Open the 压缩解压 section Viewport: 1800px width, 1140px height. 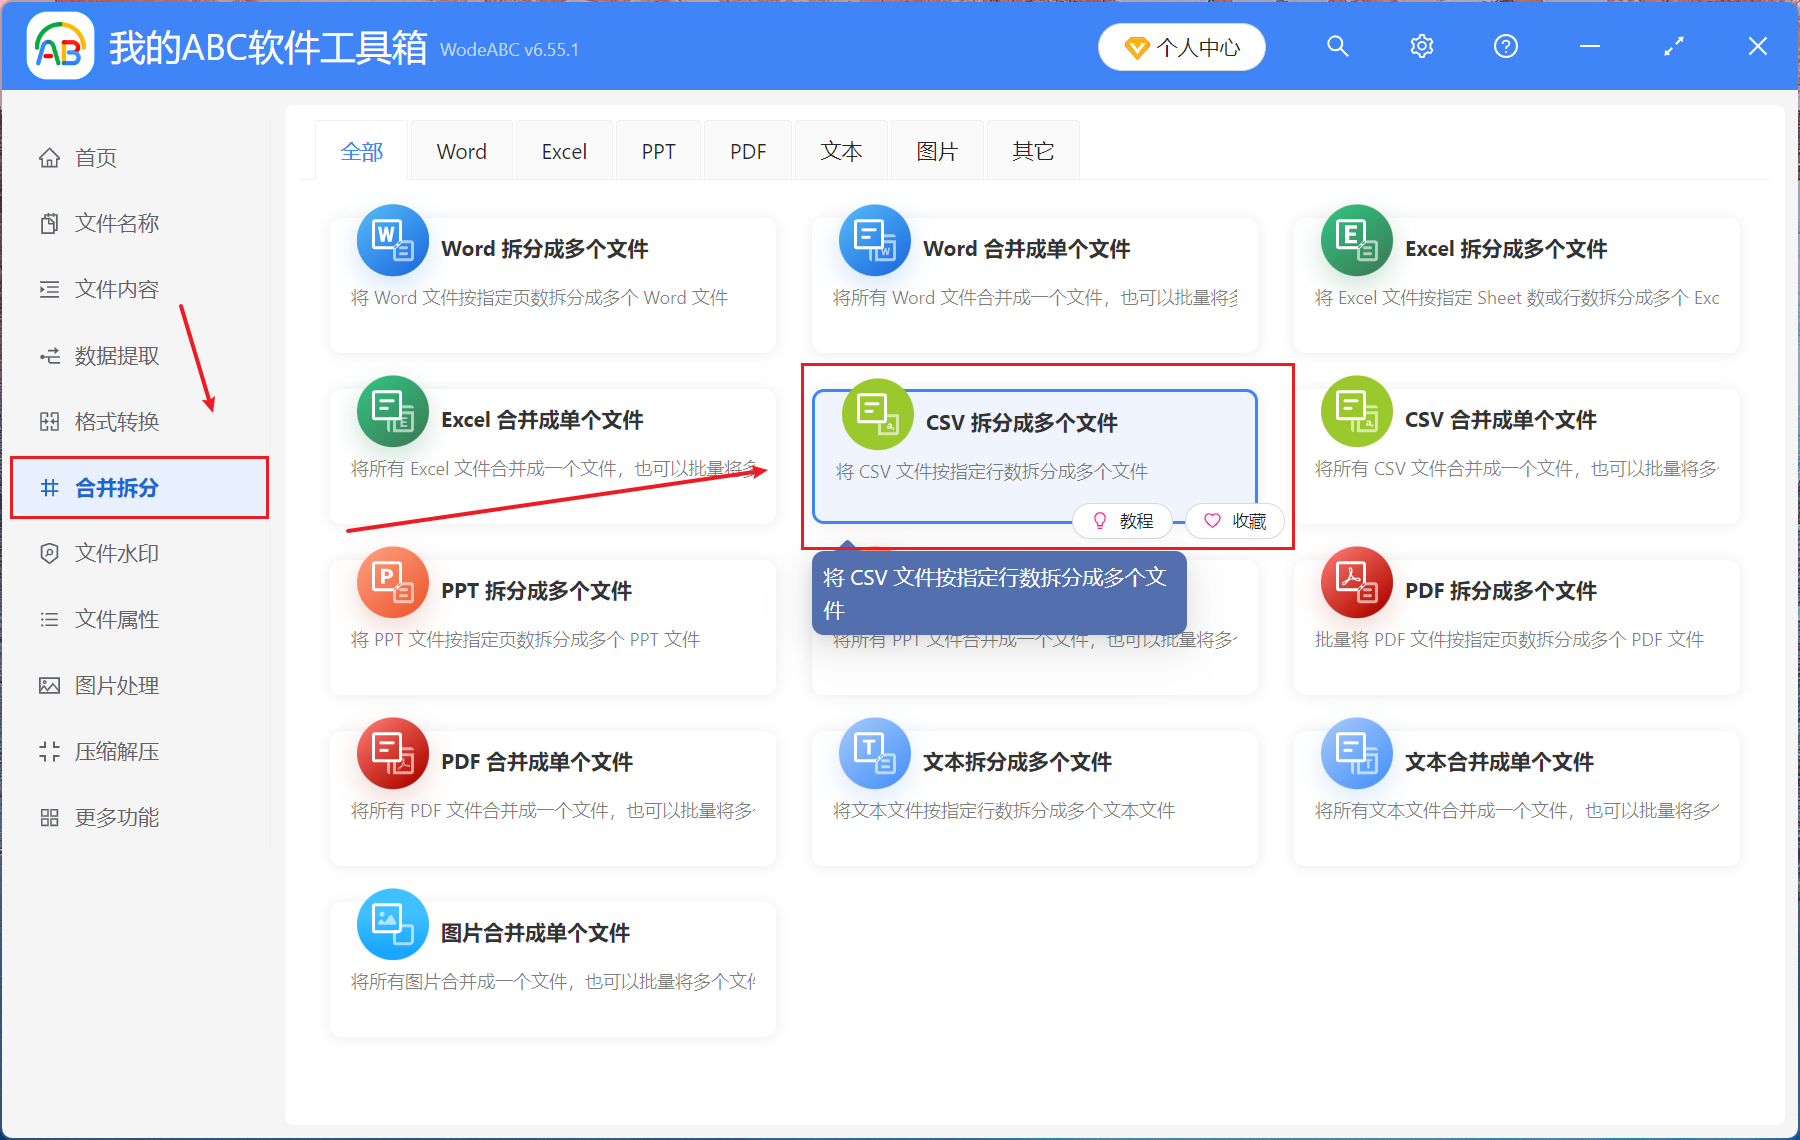tap(115, 751)
